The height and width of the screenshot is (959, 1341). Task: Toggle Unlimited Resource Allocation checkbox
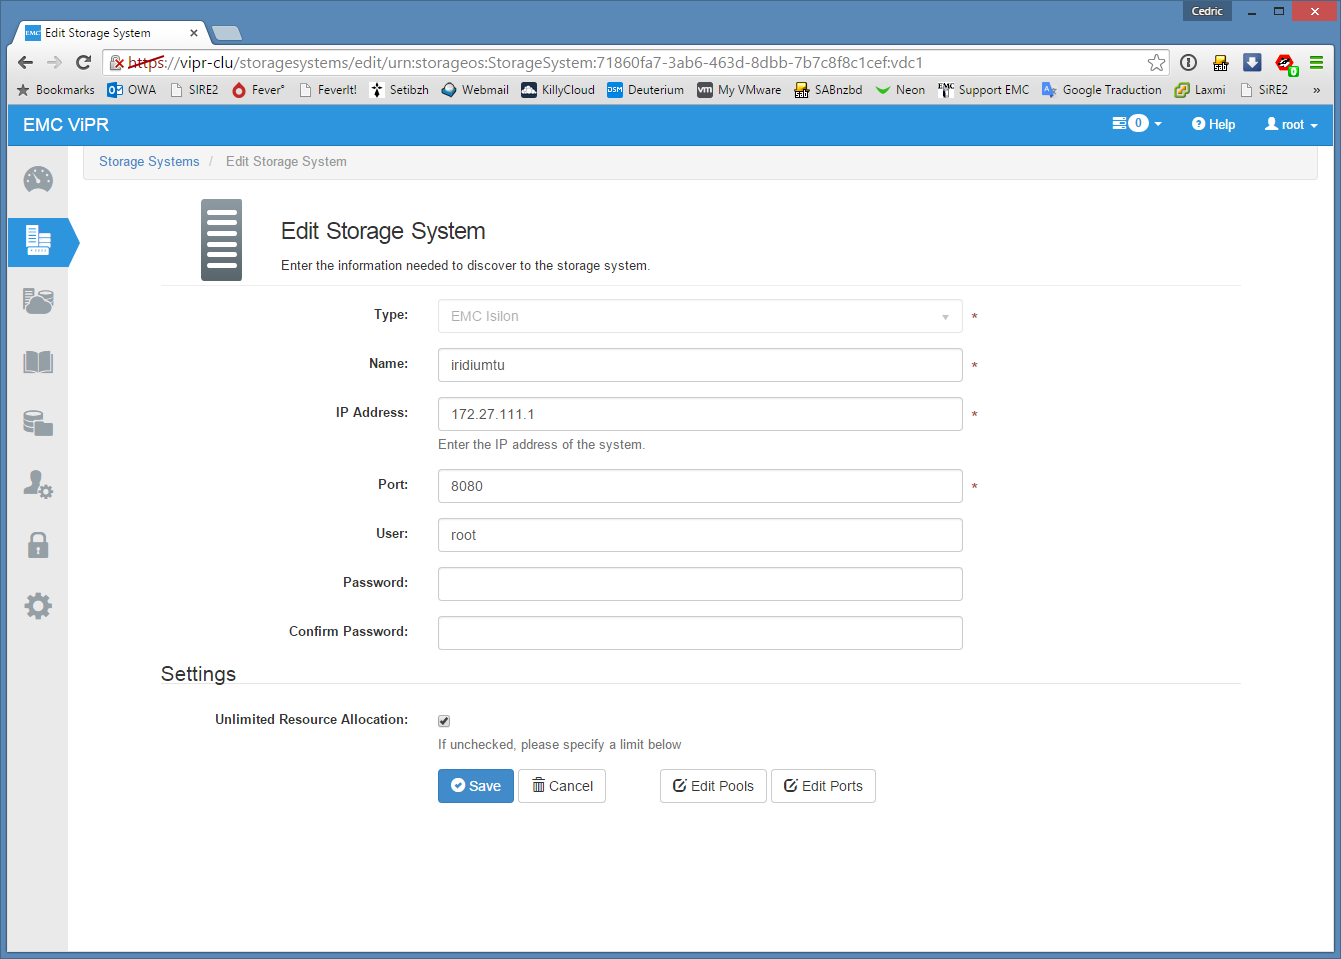point(444,721)
